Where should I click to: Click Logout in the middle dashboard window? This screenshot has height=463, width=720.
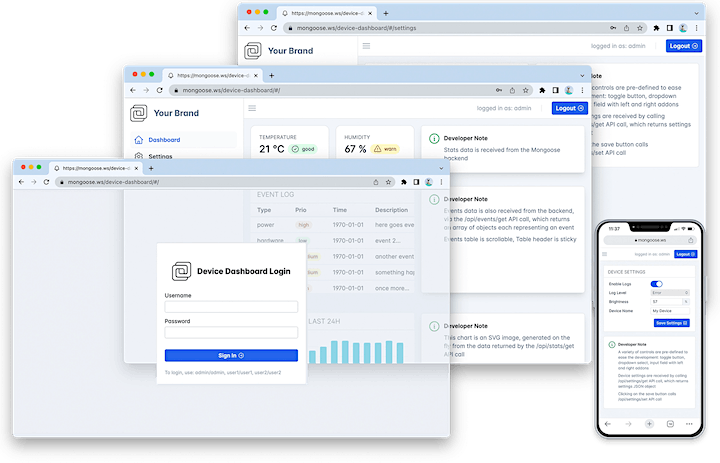tap(569, 108)
